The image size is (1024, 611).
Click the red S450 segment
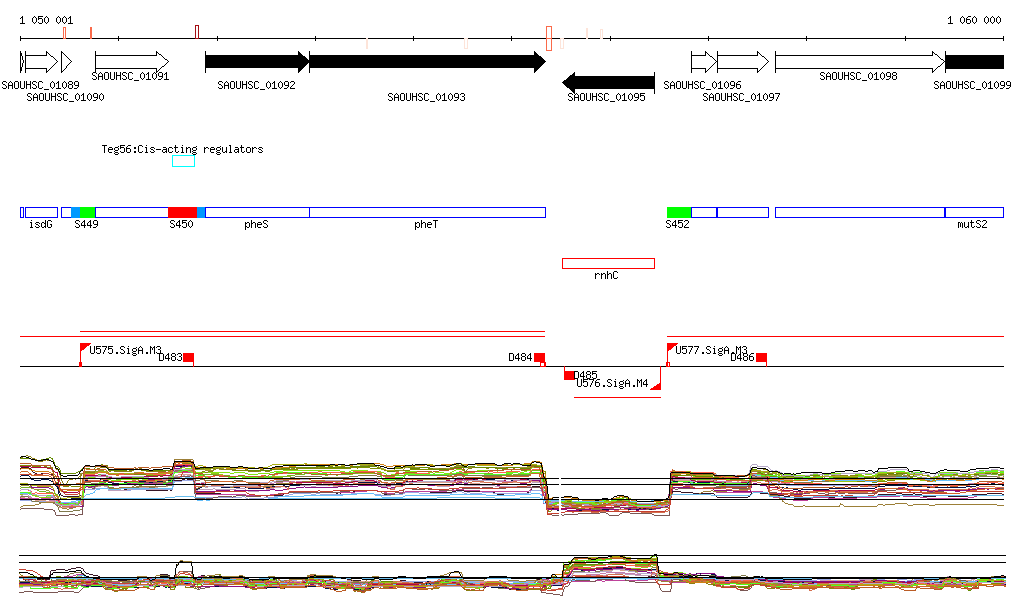[182, 212]
